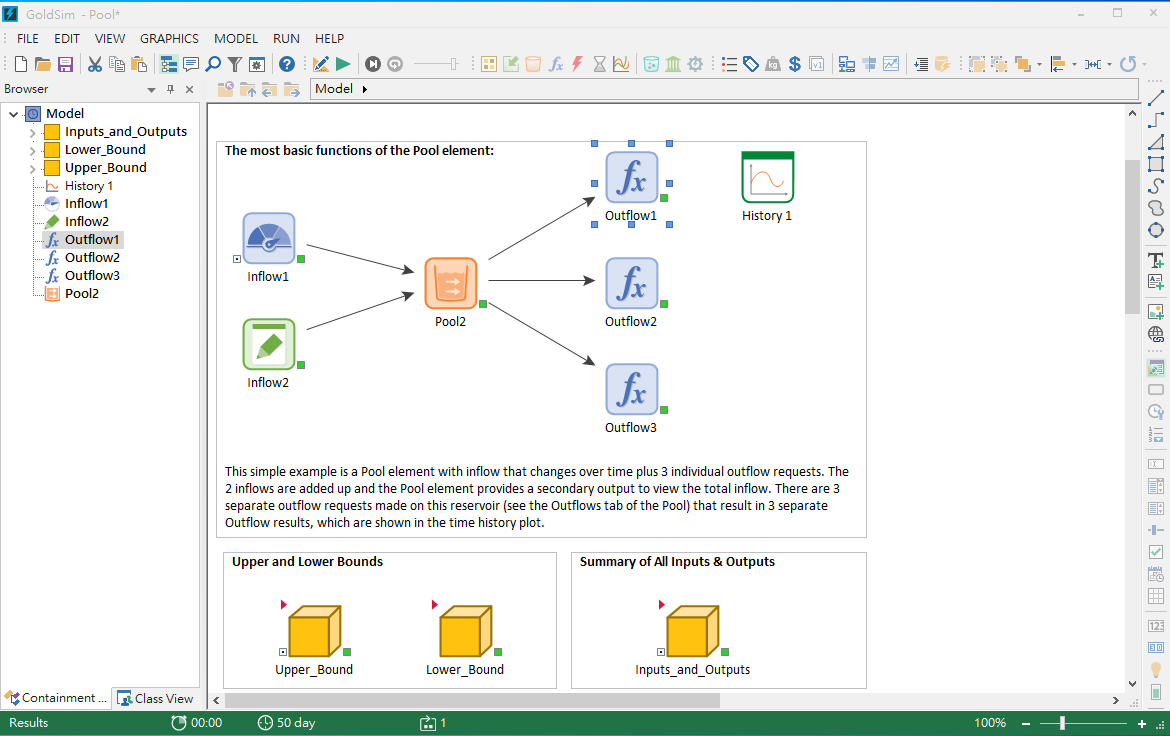Click the Save file toolbar icon
This screenshot has height=736, width=1170.
click(x=65, y=64)
